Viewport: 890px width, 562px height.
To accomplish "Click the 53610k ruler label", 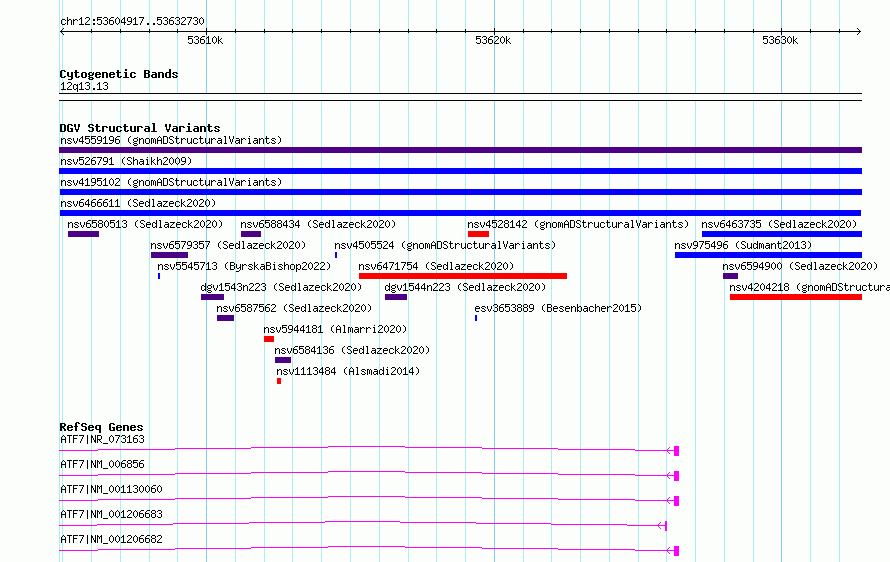I will click(205, 40).
